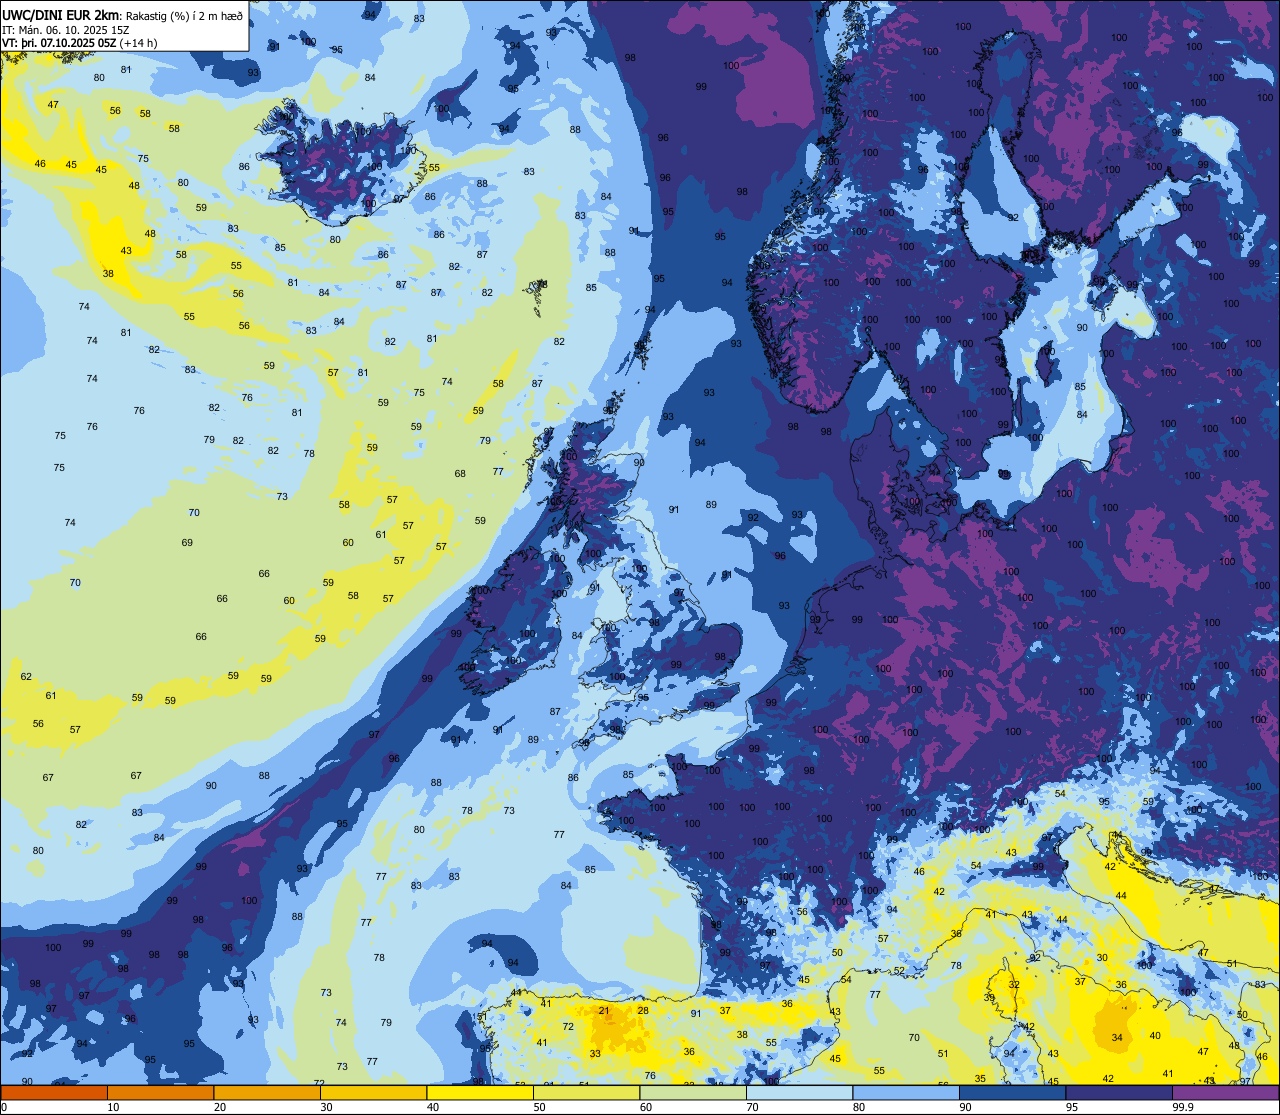The height and width of the screenshot is (1115, 1280).
Task: Select the 70–80 pale blue legend swatch
Action: [x=799, y=1092]
